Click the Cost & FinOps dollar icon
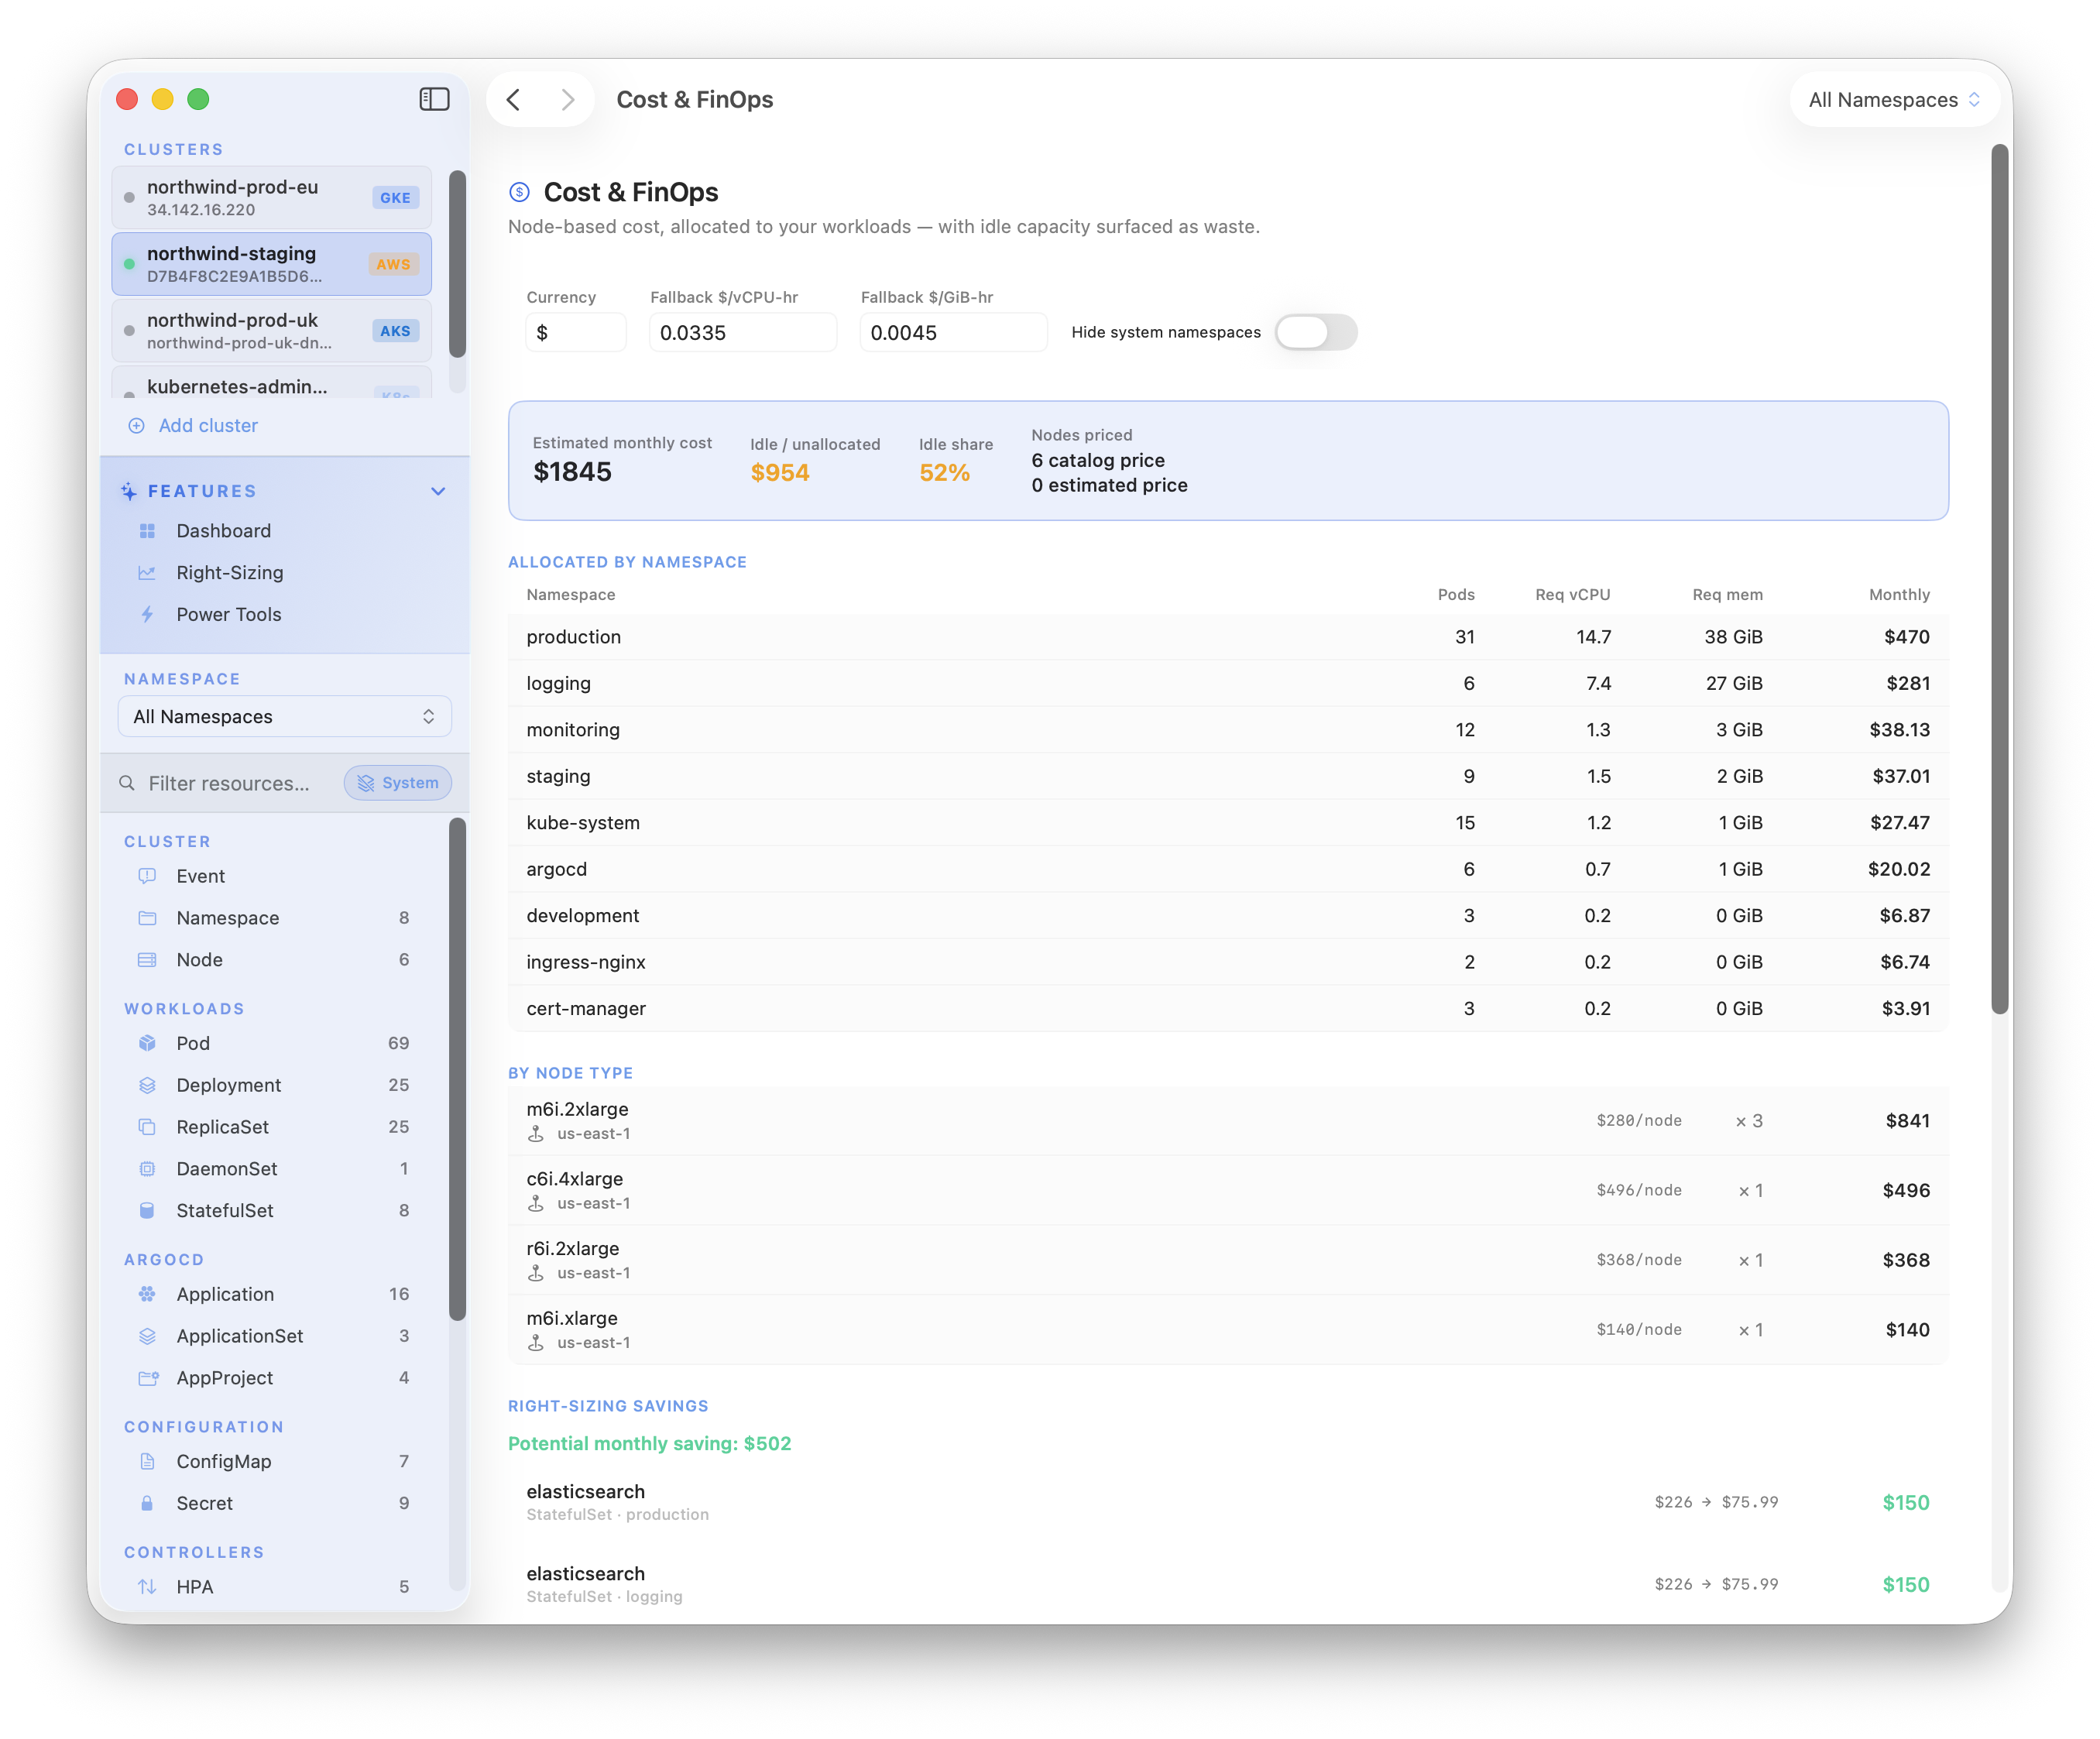2100x1739 pixels. point(519,192)
